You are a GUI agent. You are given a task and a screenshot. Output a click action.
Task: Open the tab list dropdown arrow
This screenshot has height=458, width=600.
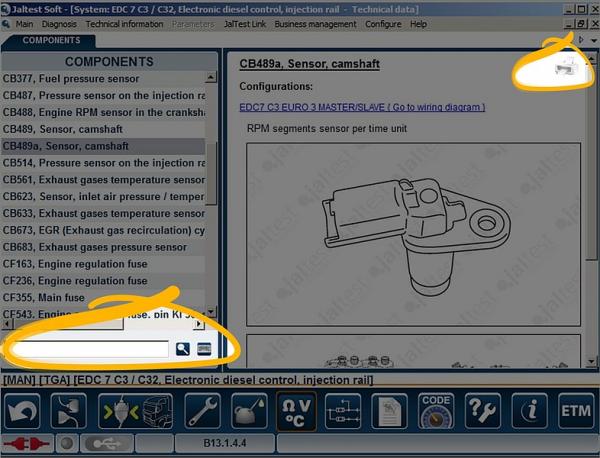click(593, 40)
